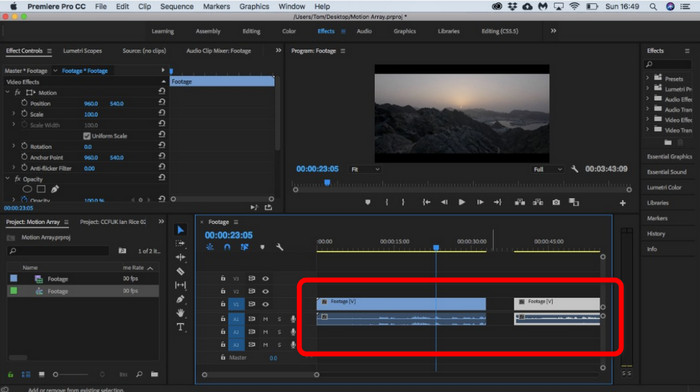
Task: Expand the Presets folder in Effects
Action: click(x=647, y=78)
